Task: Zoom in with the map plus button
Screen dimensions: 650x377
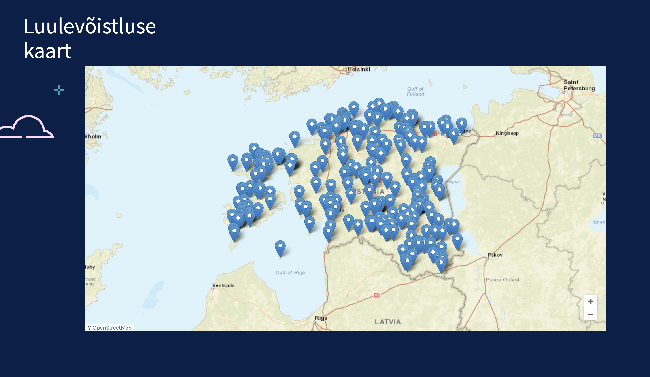Action: click(590, 302)
